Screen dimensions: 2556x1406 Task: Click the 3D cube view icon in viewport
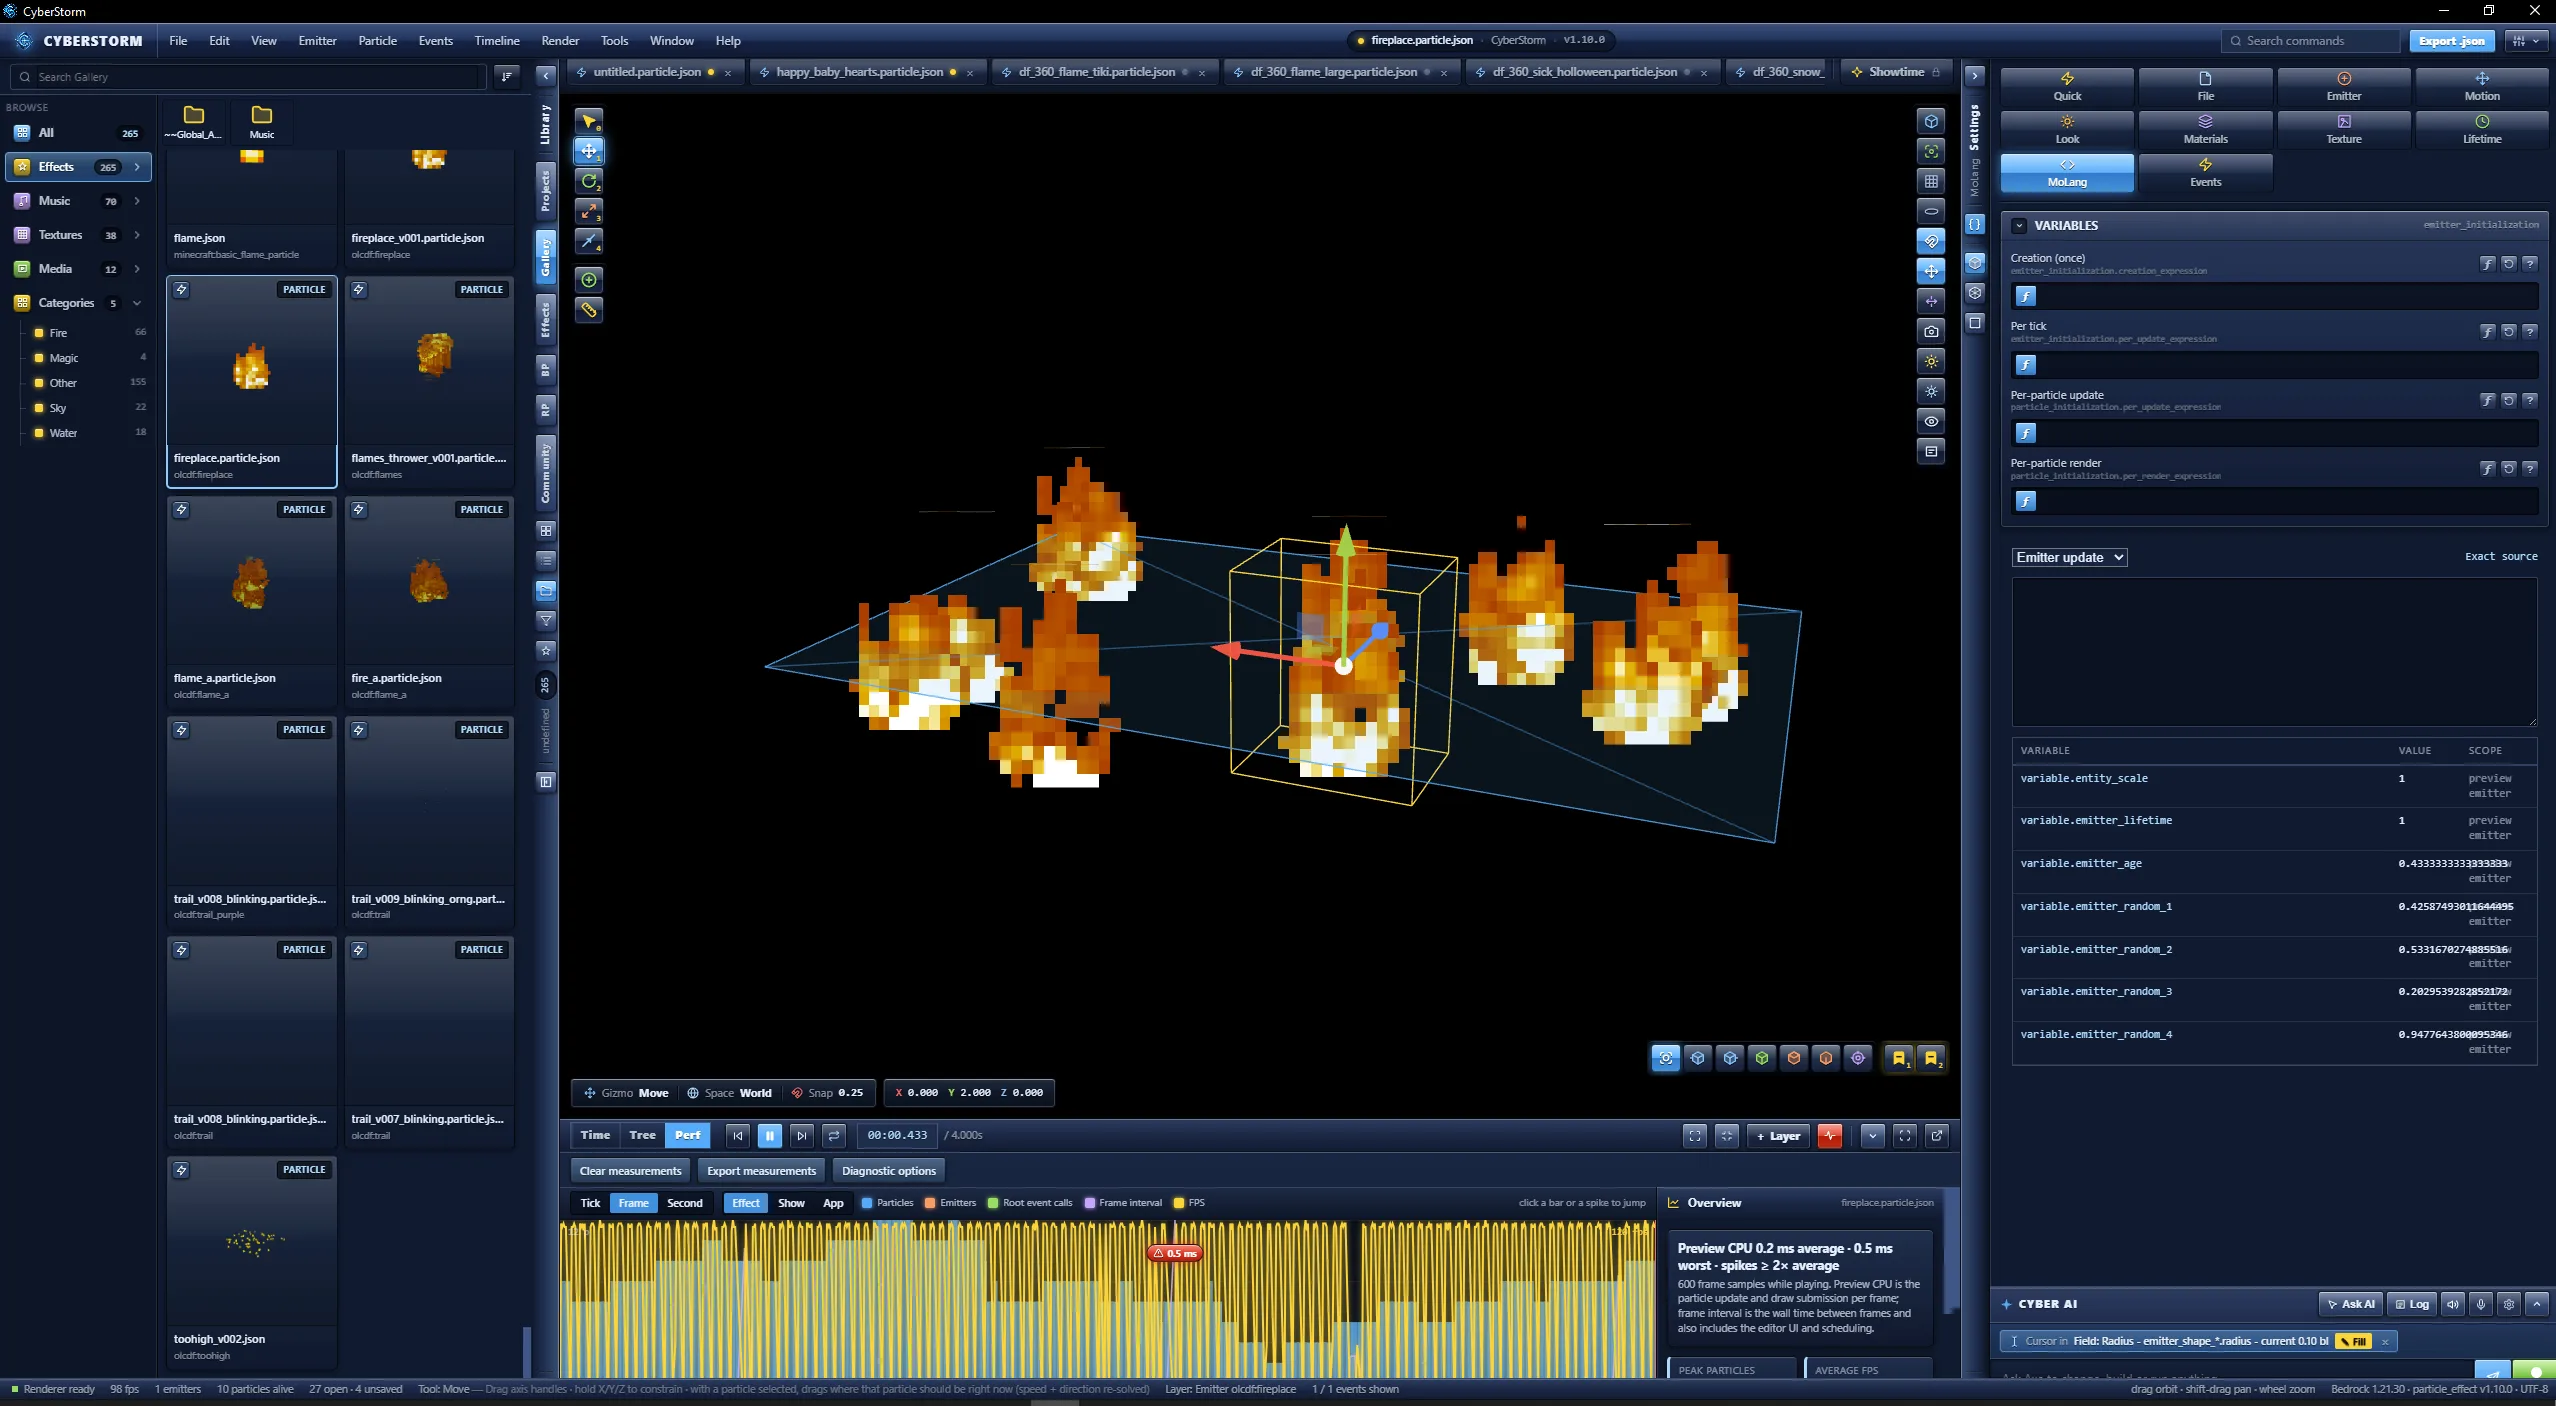coord(1931,121)
